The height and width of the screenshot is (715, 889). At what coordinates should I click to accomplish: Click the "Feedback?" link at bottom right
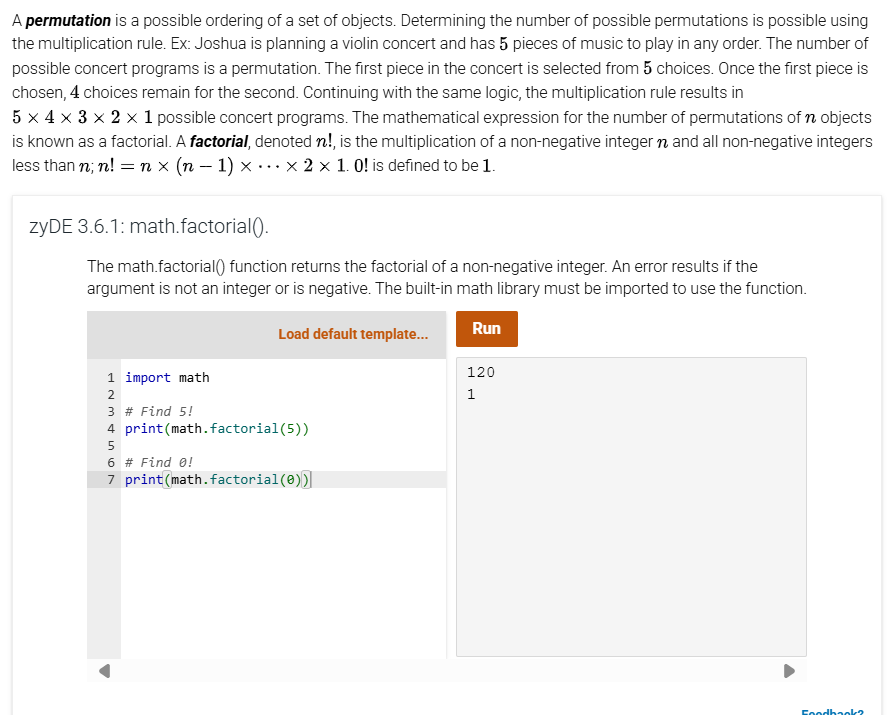(832, 711)
